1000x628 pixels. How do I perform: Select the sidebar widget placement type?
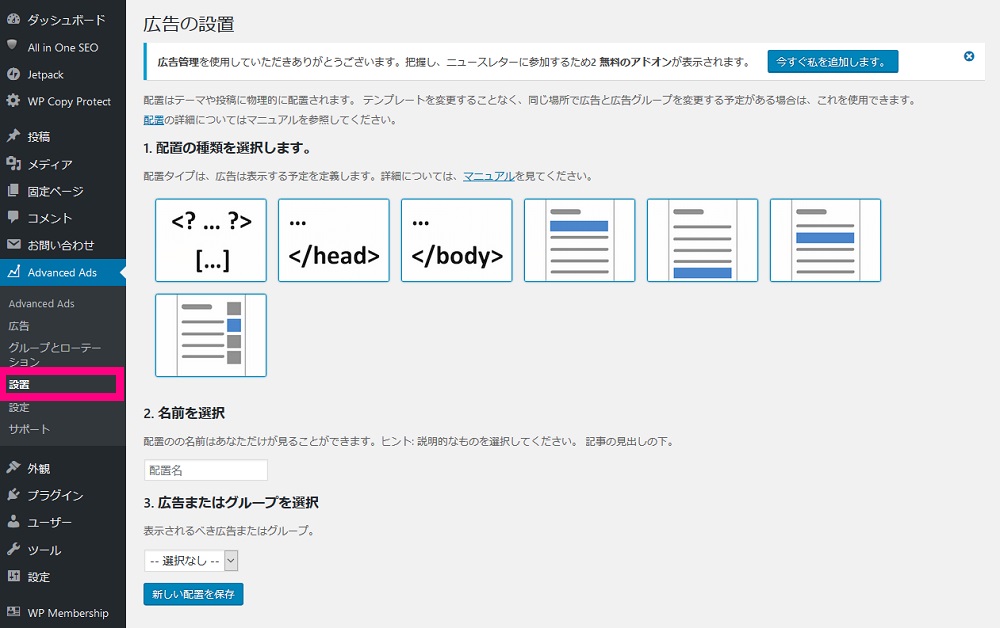coord(210,335)
